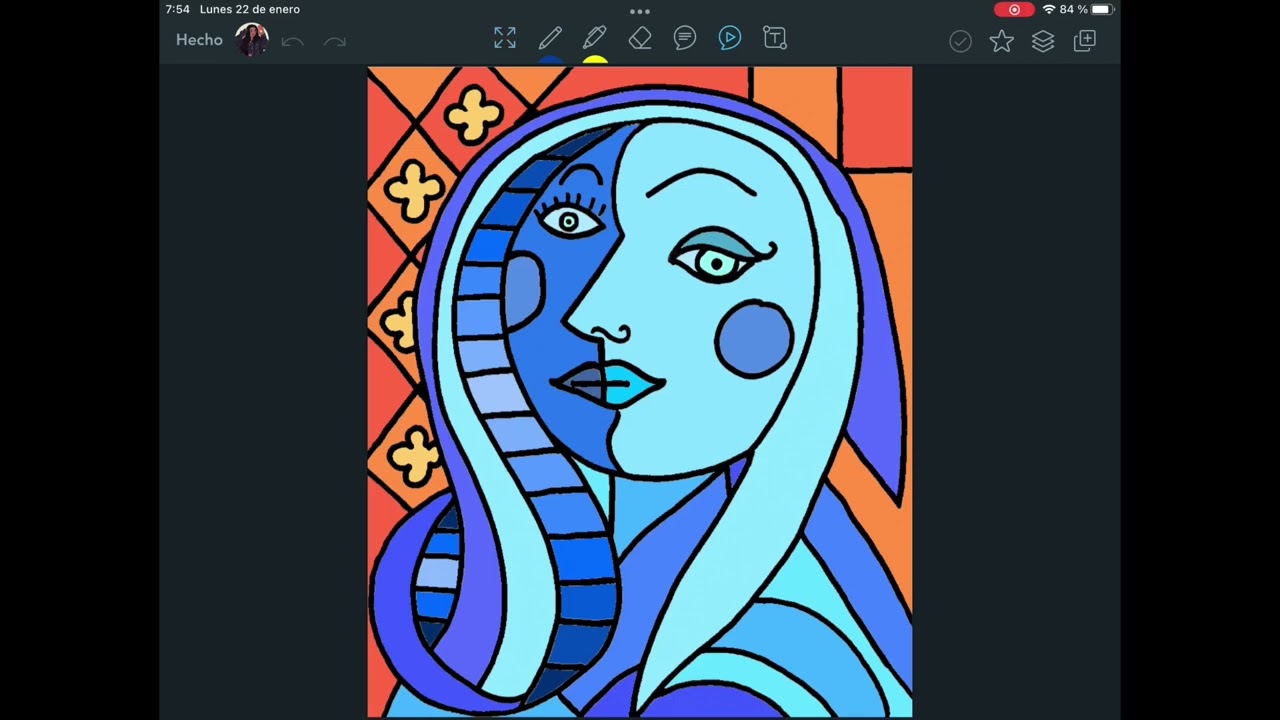Open the user profile avatar
Image resolution: width=1280 pixels, height=720 pixels.
pos(251,40)
